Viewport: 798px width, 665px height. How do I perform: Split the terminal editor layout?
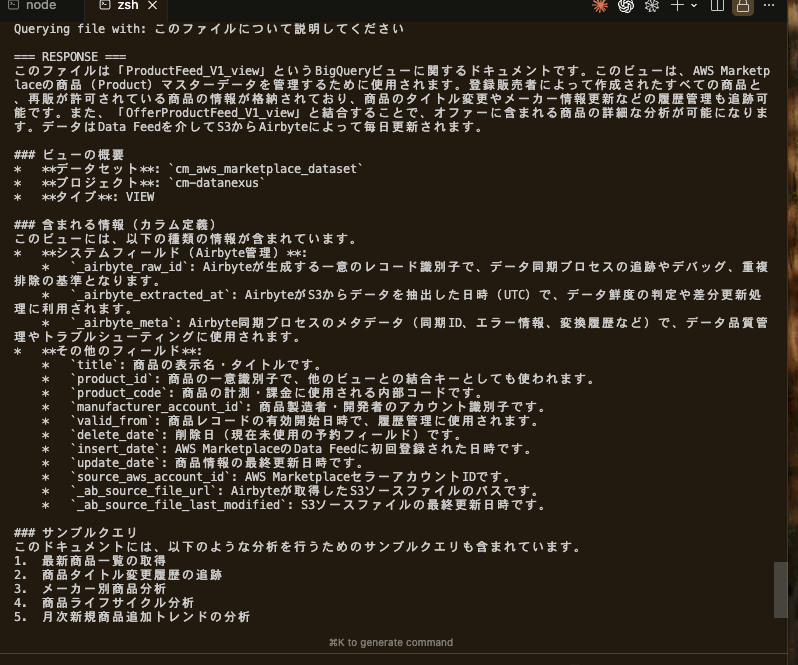717,6
